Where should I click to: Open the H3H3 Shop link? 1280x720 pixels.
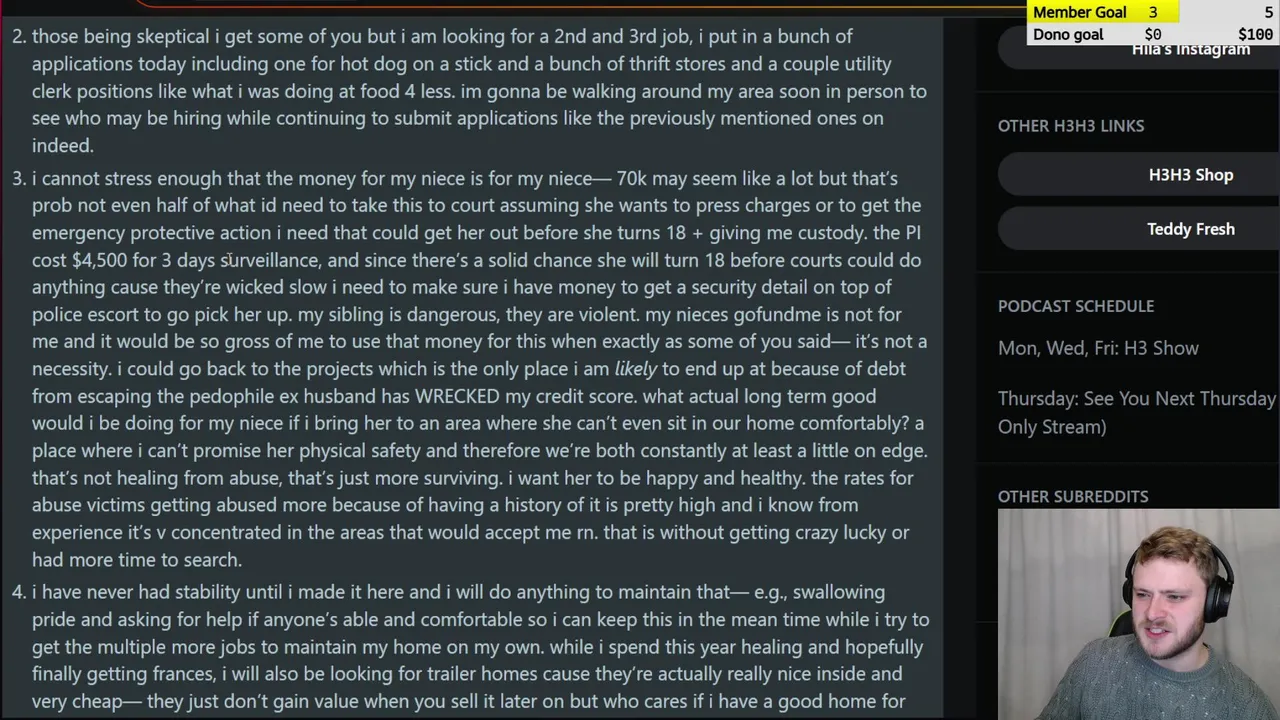[x=1190, y=175]
